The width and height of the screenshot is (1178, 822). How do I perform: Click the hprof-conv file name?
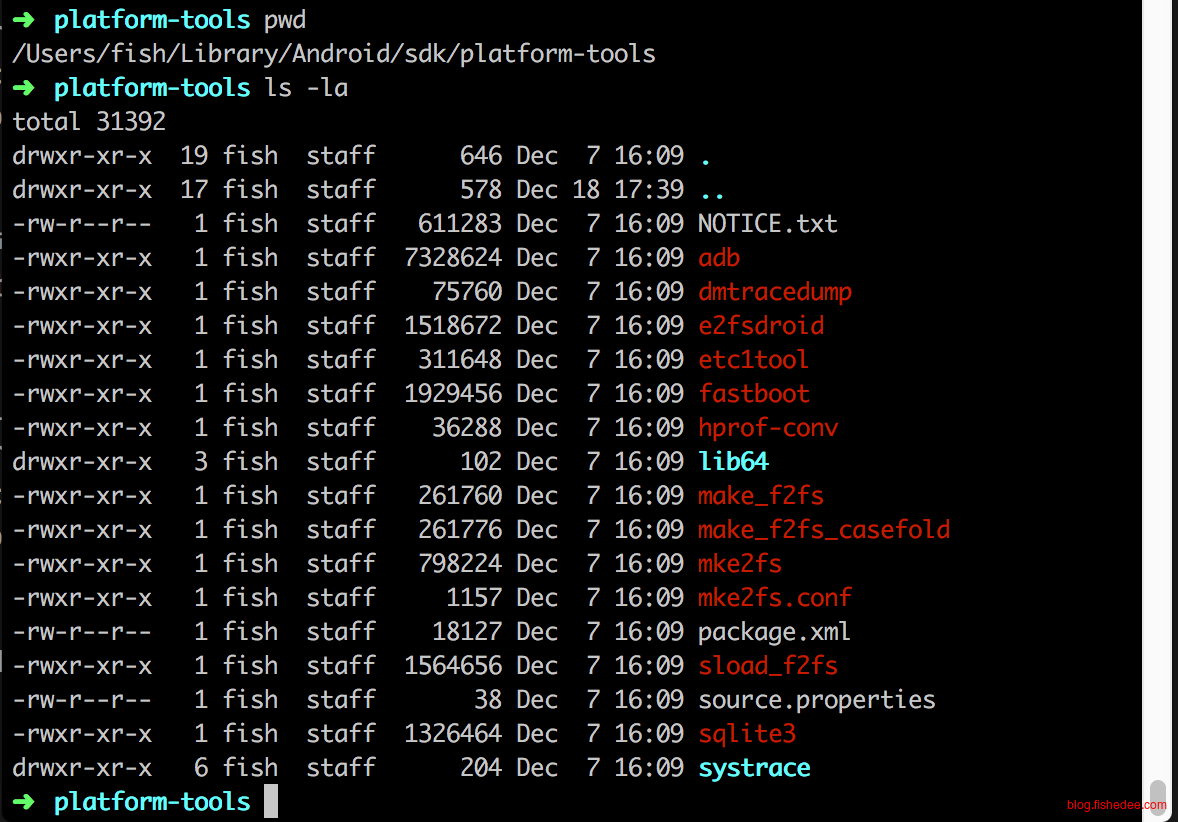click(x=768, y=428)
